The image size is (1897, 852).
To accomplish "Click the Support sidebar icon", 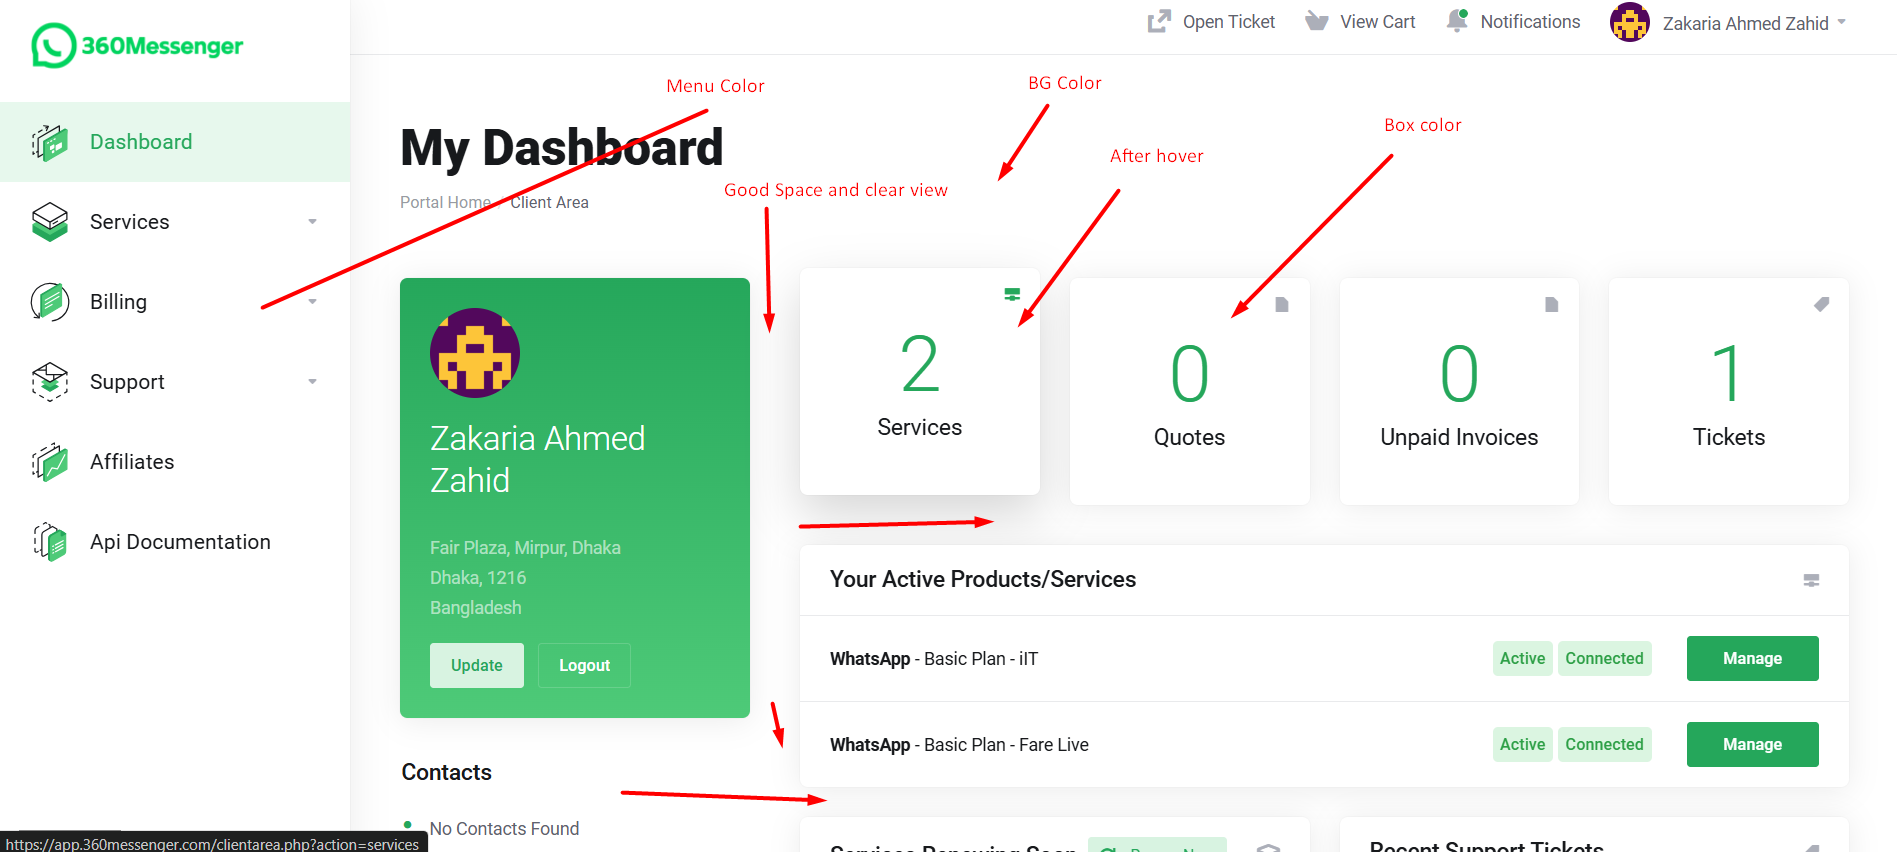I will coord(50,382).
